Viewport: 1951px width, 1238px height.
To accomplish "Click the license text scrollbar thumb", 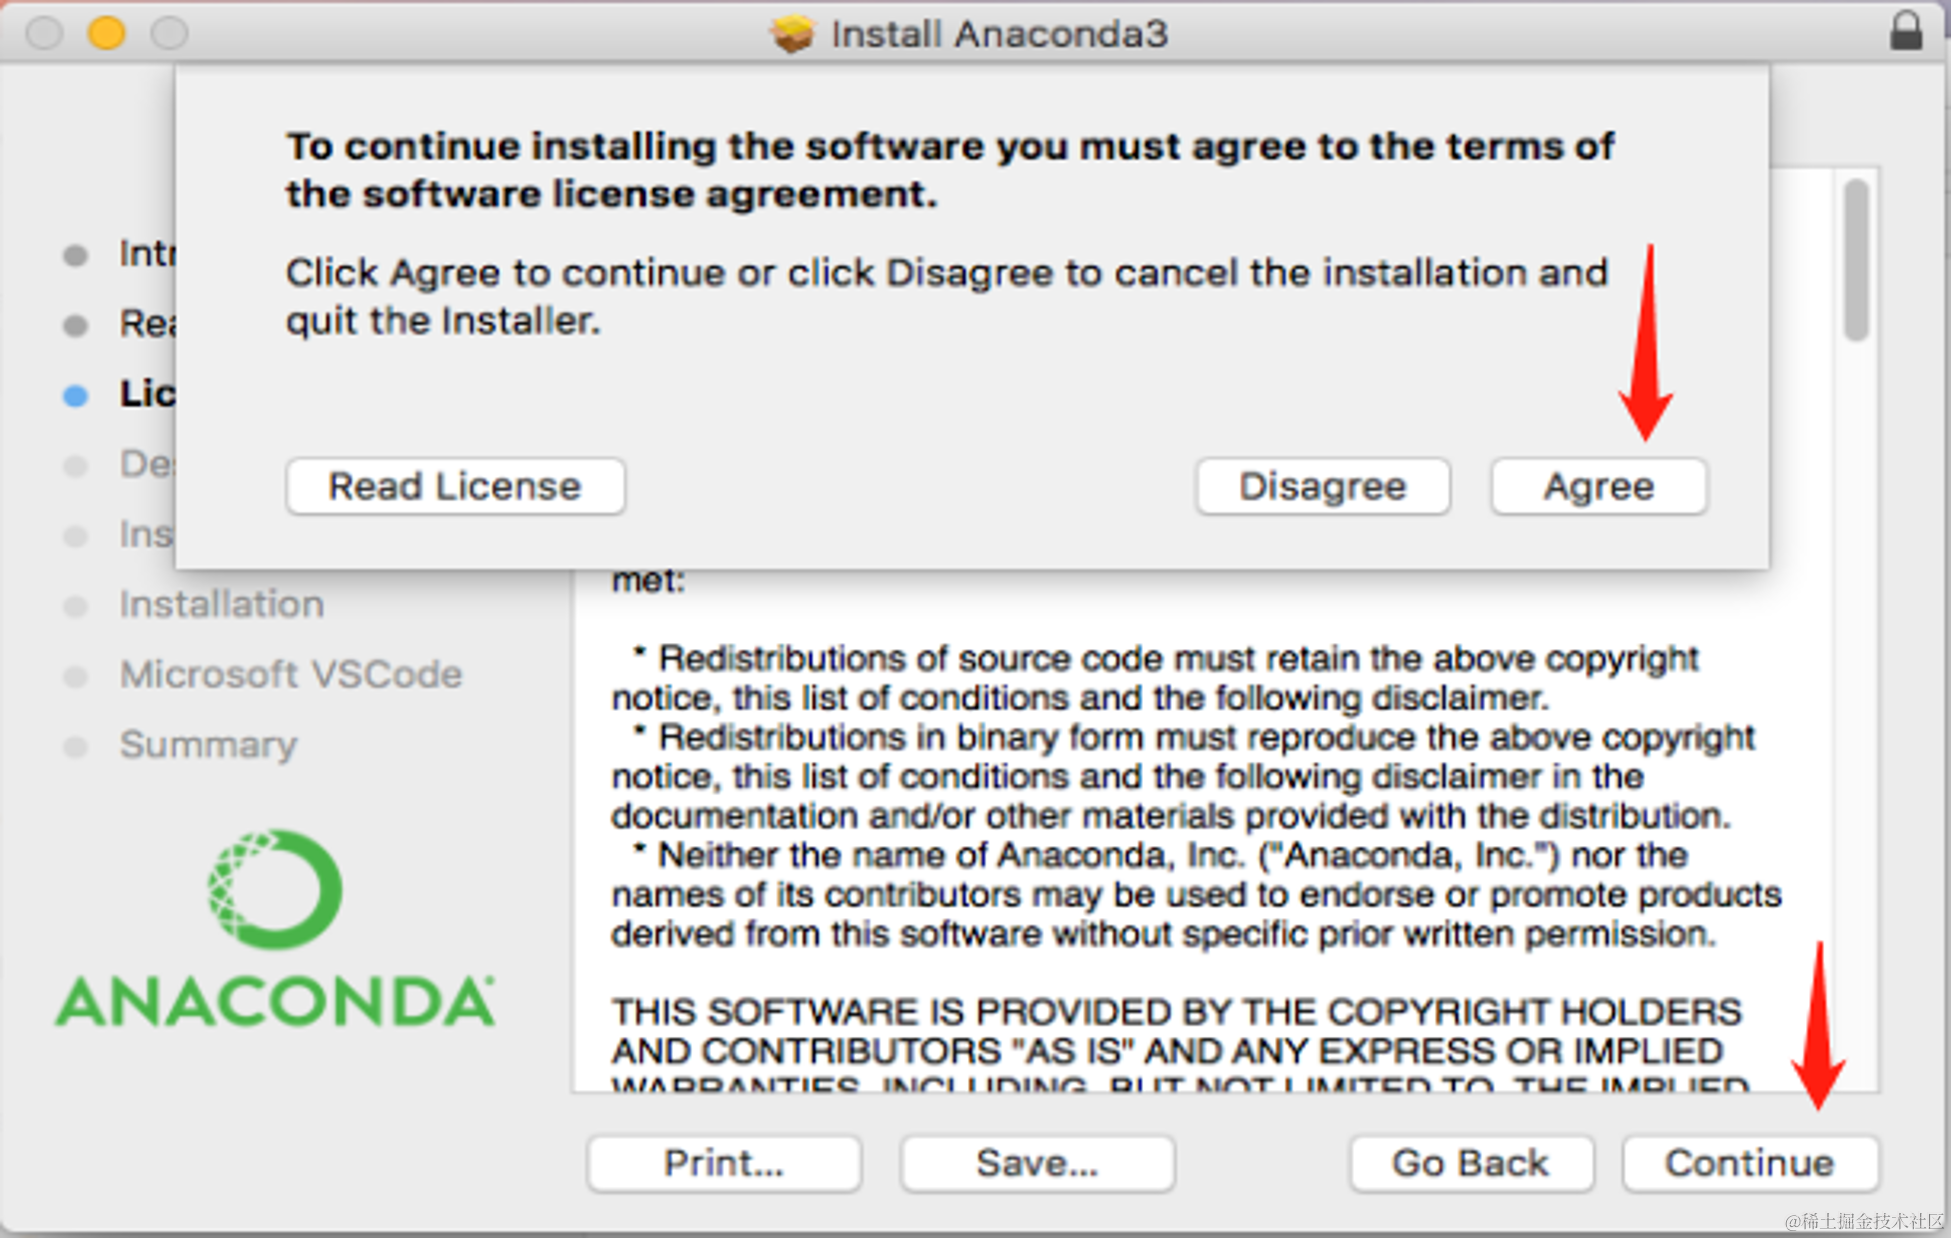I will [x=1856, y=260].
